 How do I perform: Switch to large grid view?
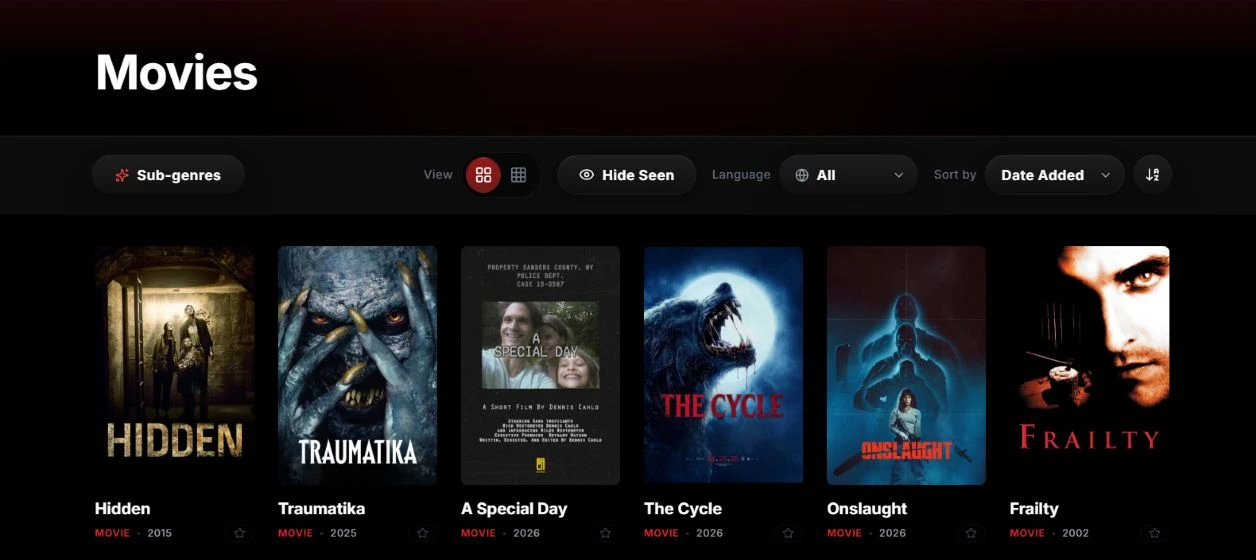484,175
